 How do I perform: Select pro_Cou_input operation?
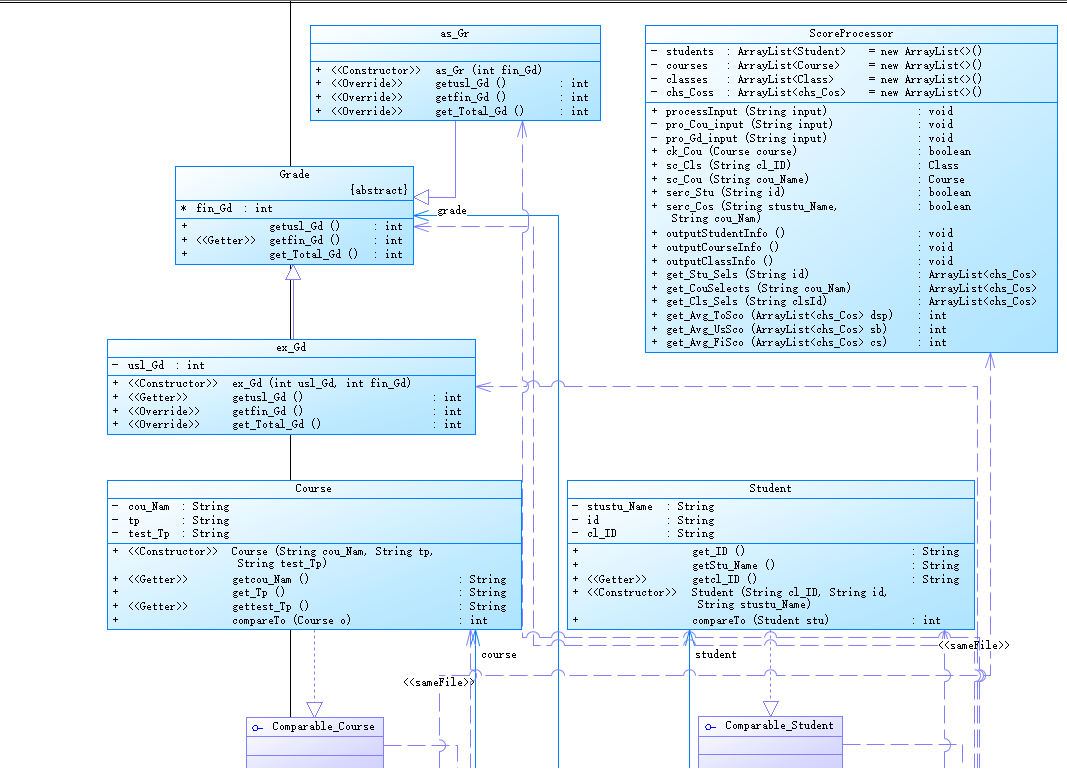[x=802, y=125]
